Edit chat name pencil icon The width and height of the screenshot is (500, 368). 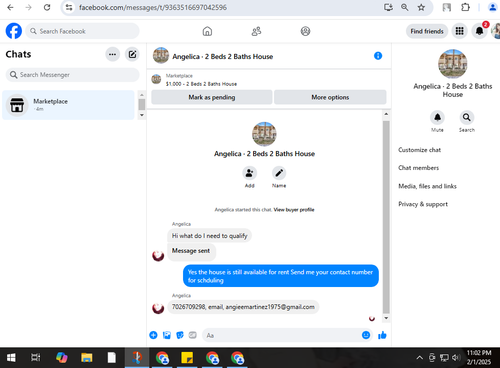point(279,173)
